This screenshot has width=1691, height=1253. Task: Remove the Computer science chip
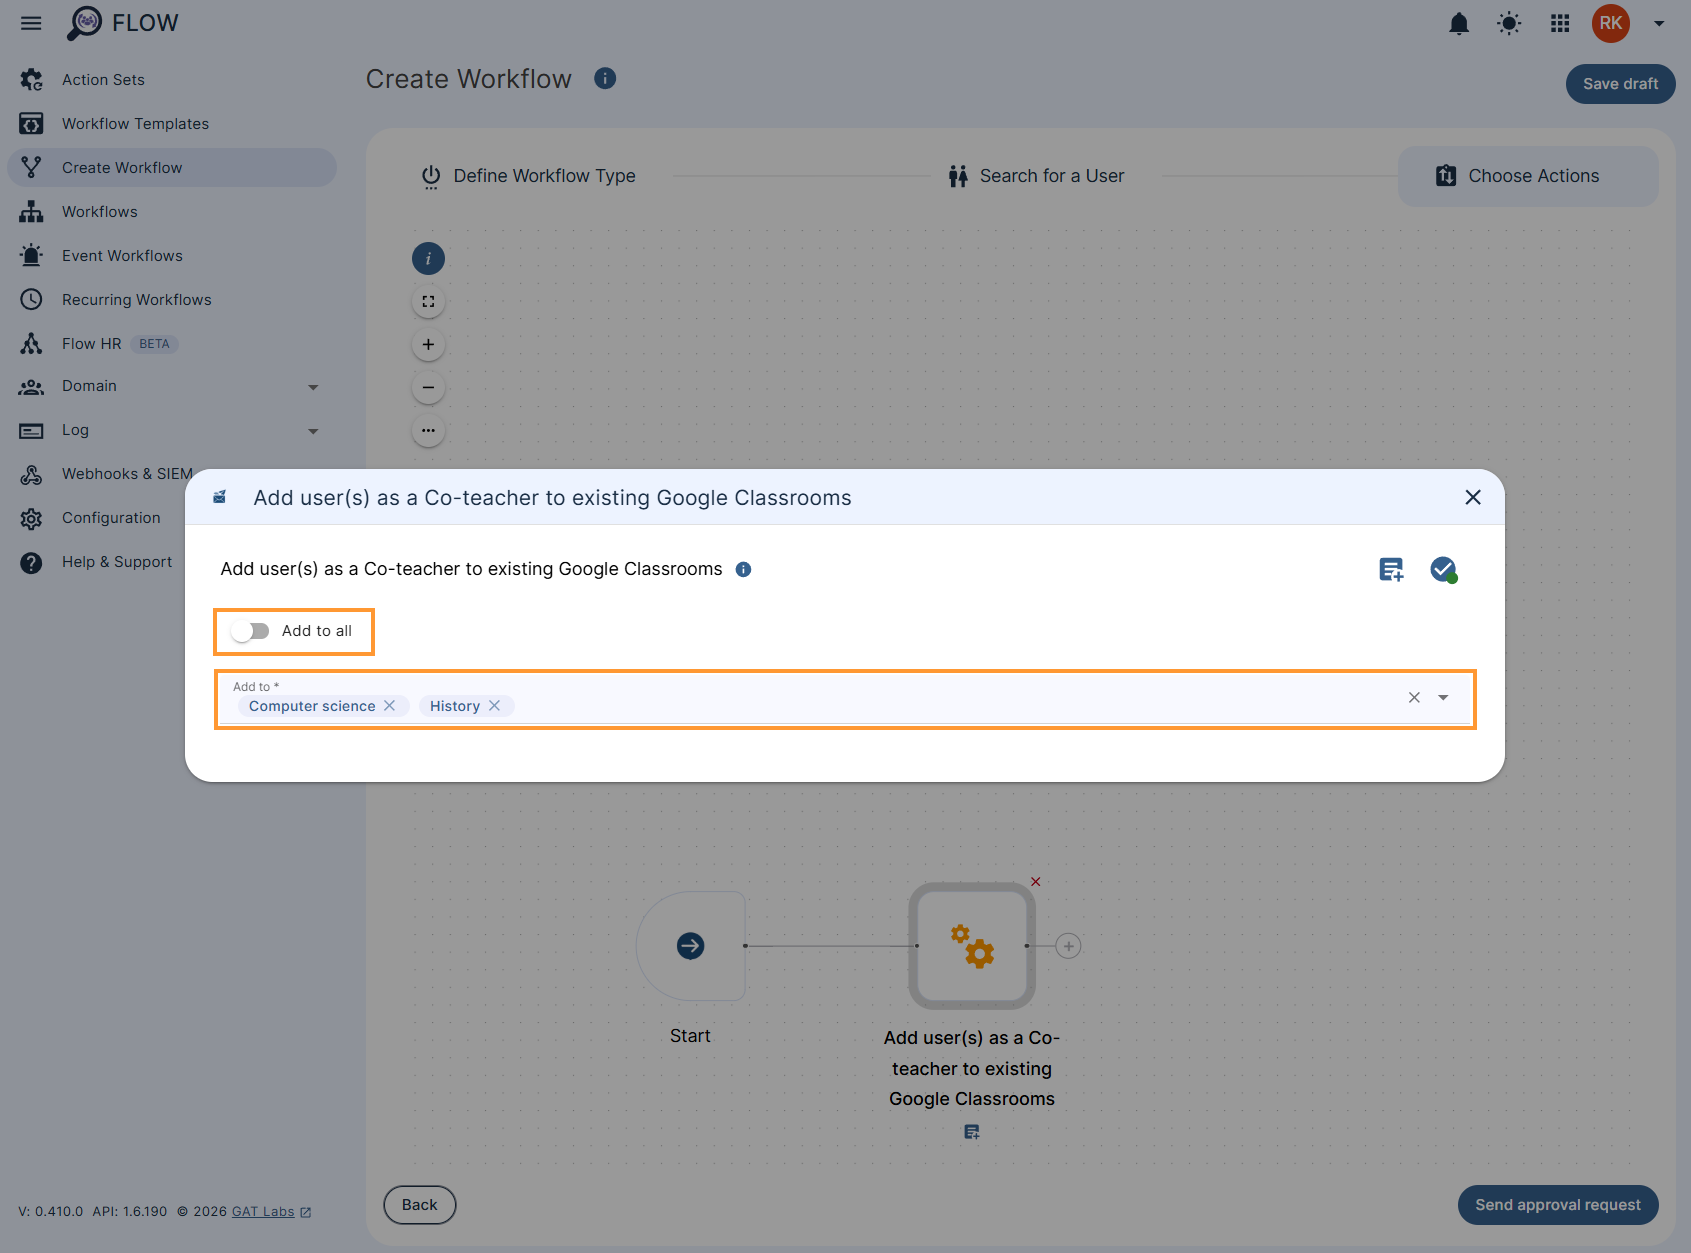tap(390, 705)
